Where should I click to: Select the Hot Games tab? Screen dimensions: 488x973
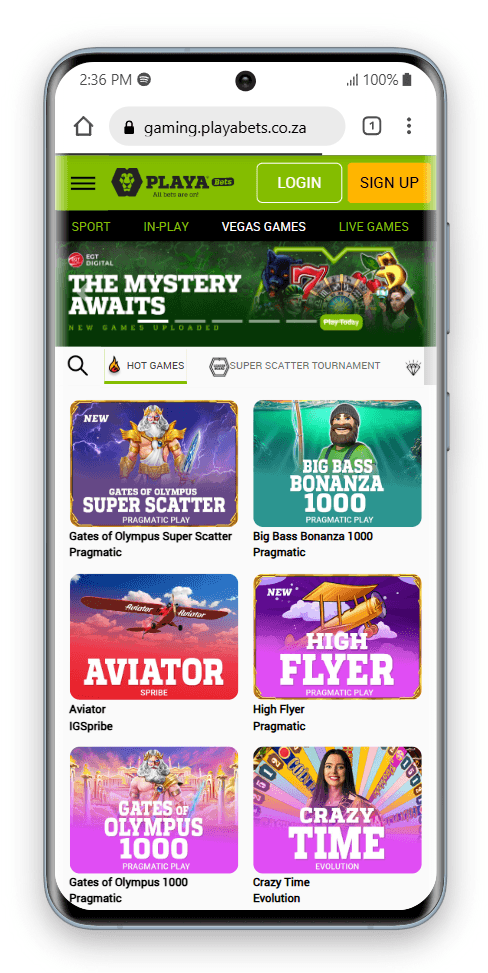pos(145,366)
